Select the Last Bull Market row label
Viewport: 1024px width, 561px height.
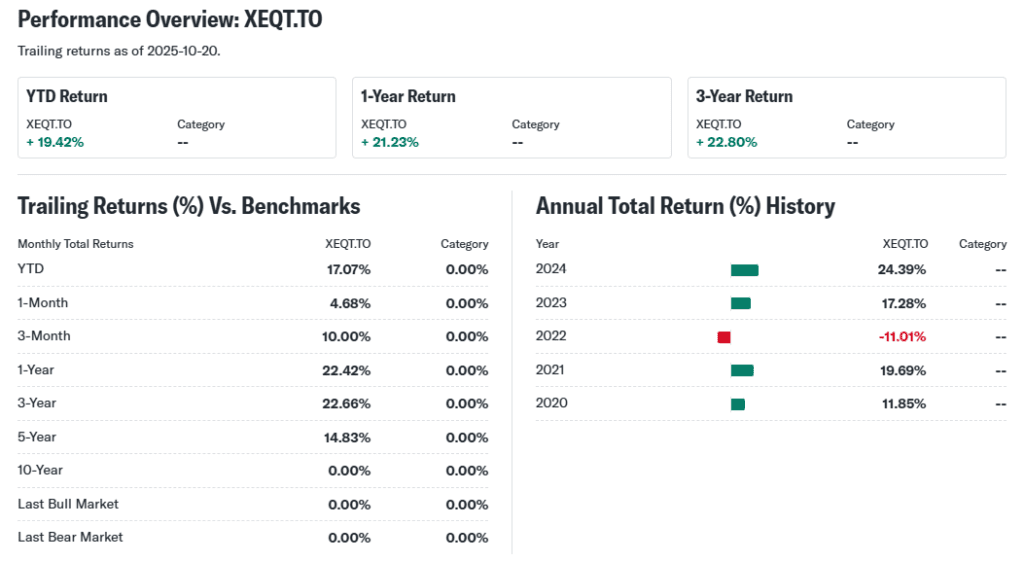tap(68, 504)
